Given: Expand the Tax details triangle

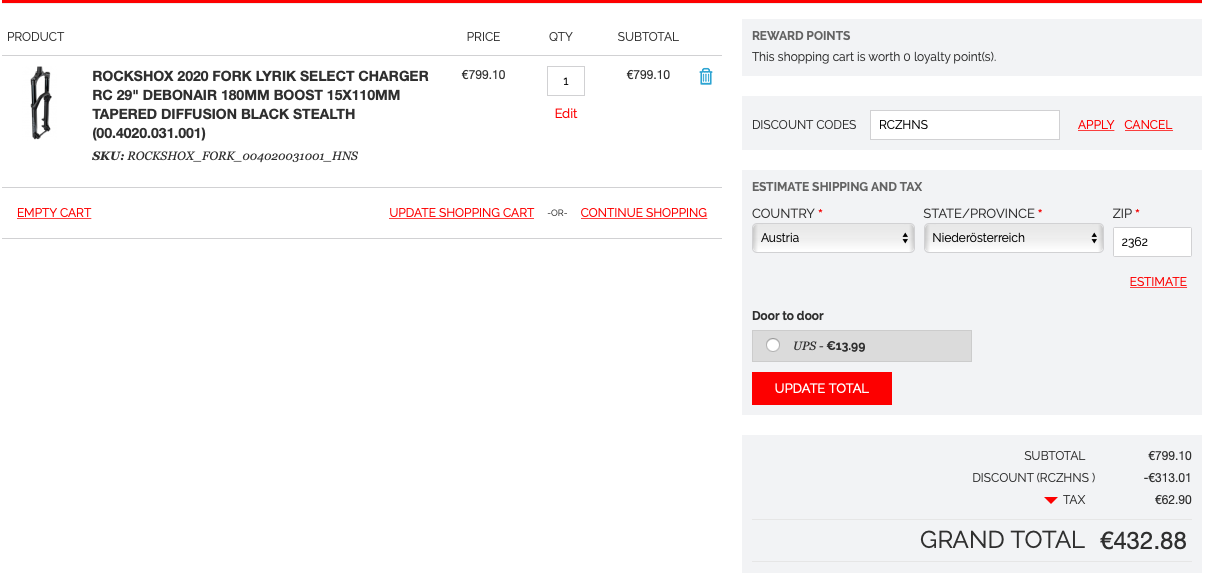Looking at the screenshot, I should [1050, 500].
